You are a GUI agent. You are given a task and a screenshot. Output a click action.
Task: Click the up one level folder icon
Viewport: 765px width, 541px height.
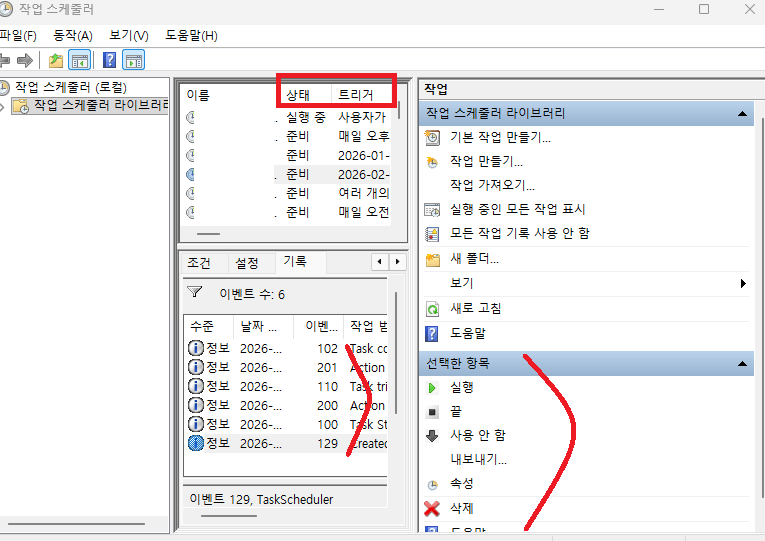56,61
